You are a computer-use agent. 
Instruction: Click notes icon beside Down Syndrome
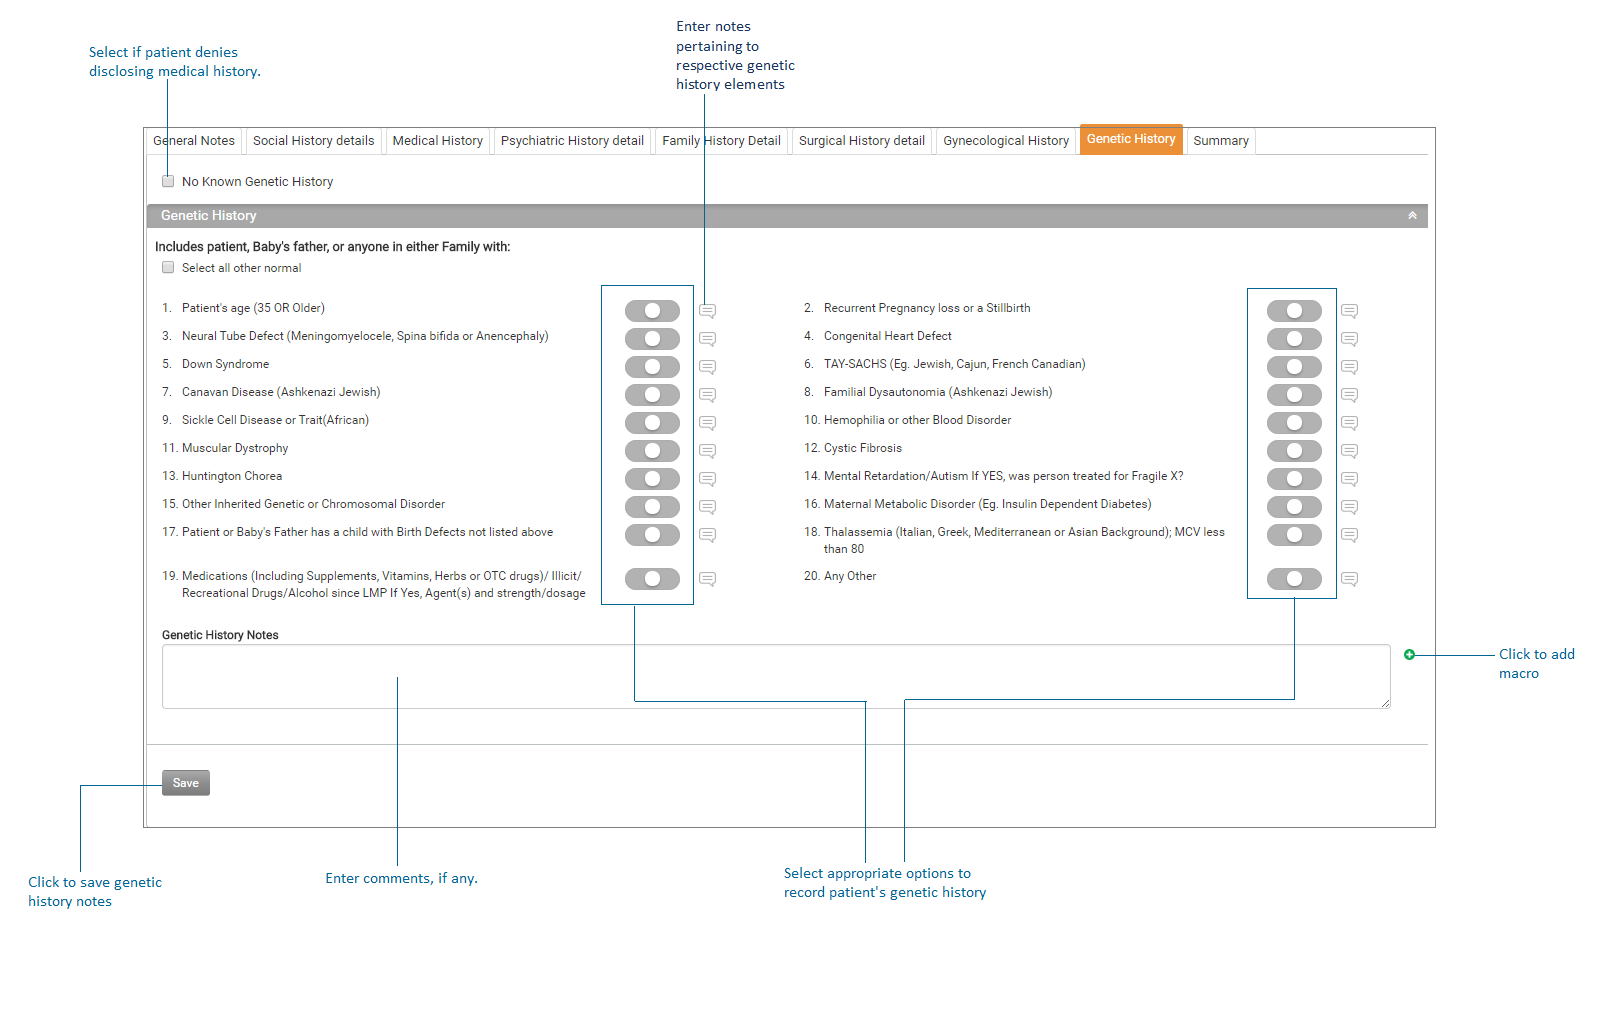pyautogui.click(x=707, y=367)
